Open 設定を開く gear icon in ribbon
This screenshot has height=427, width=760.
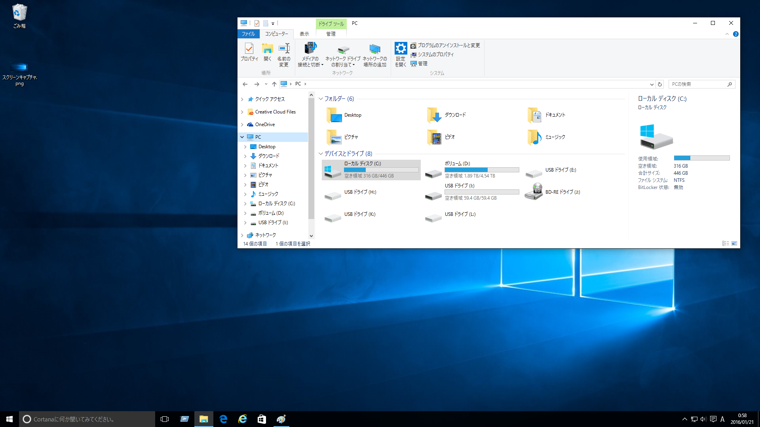click(x=400, y=55)
